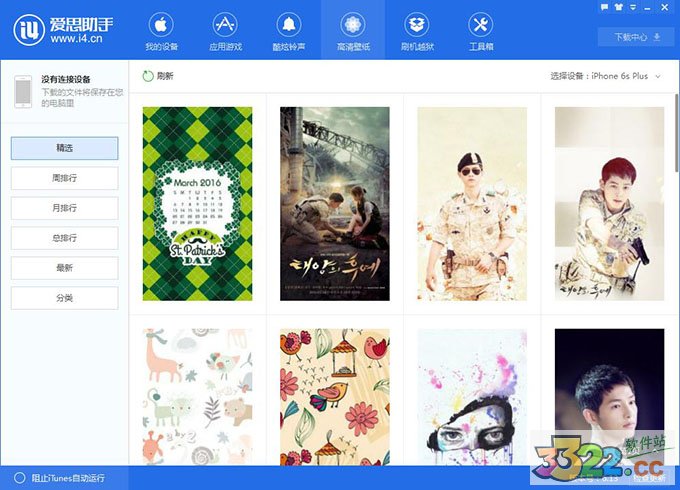Click the www.i4.cn website link
Viewport: 680px width, 490px height.
(76, 39)
